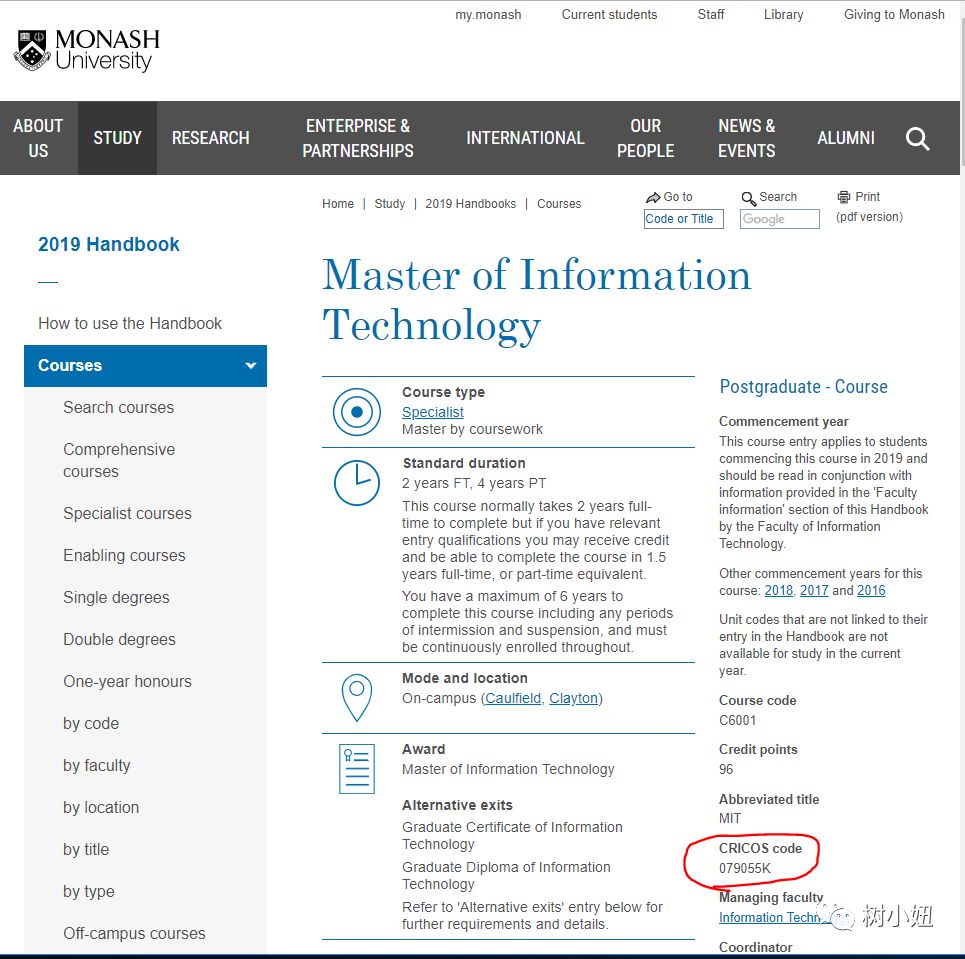Open the pdf version link

tap(869, 217)
